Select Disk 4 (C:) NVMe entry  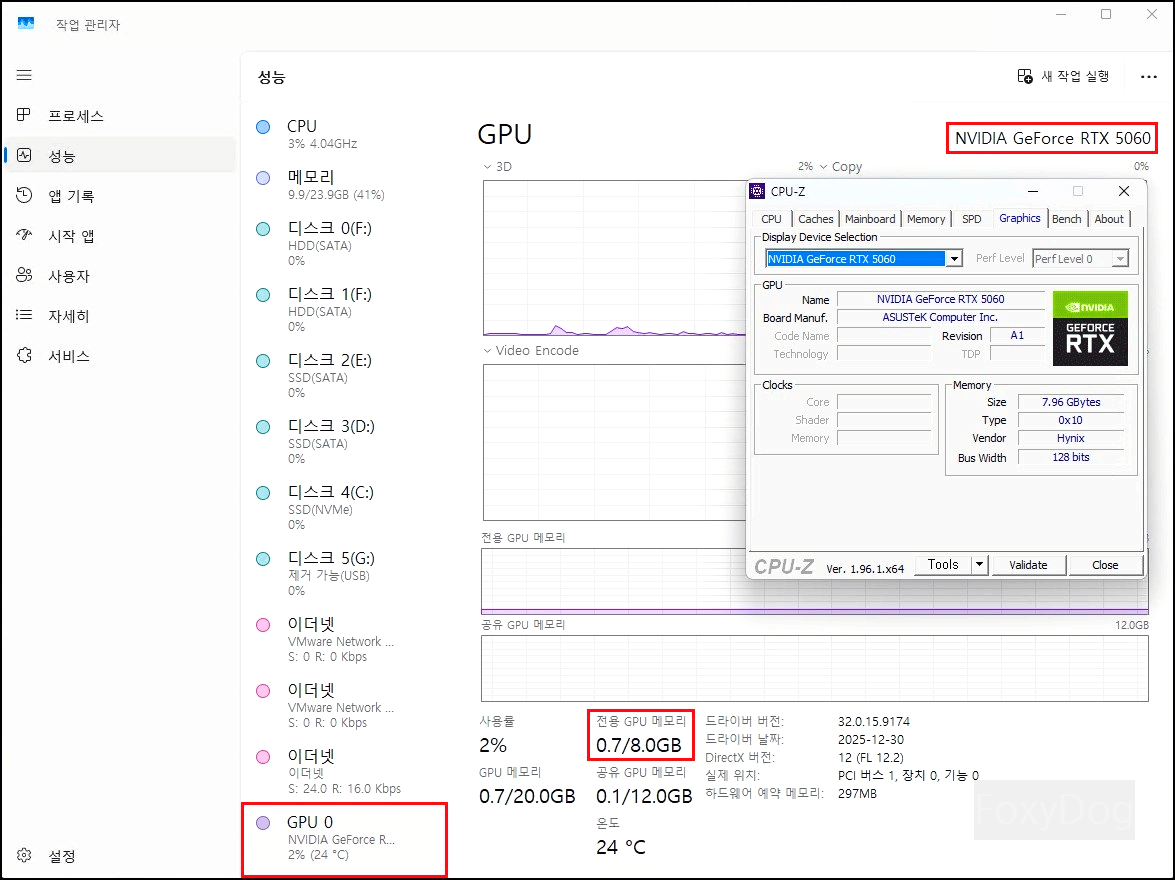pyautogui.click(x=345, y=507)
